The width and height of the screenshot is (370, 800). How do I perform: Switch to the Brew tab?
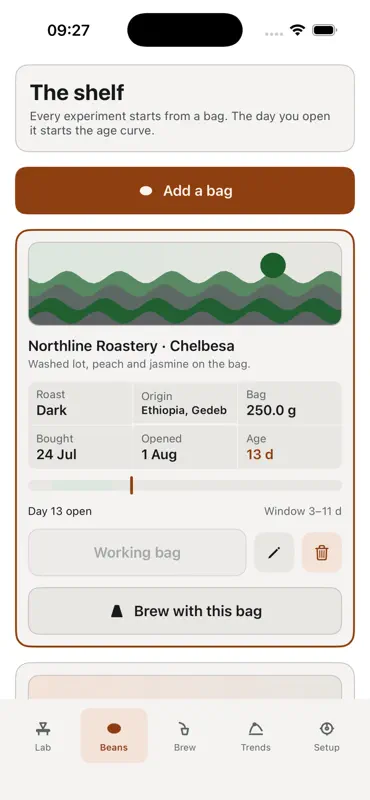coord(185,736)
